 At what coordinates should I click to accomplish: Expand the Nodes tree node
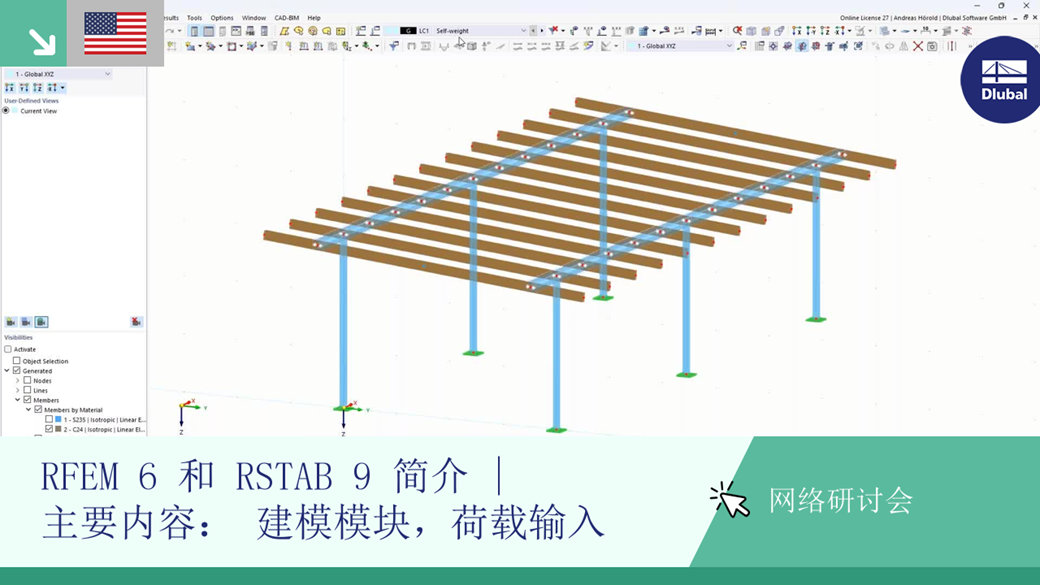point(18,381)
